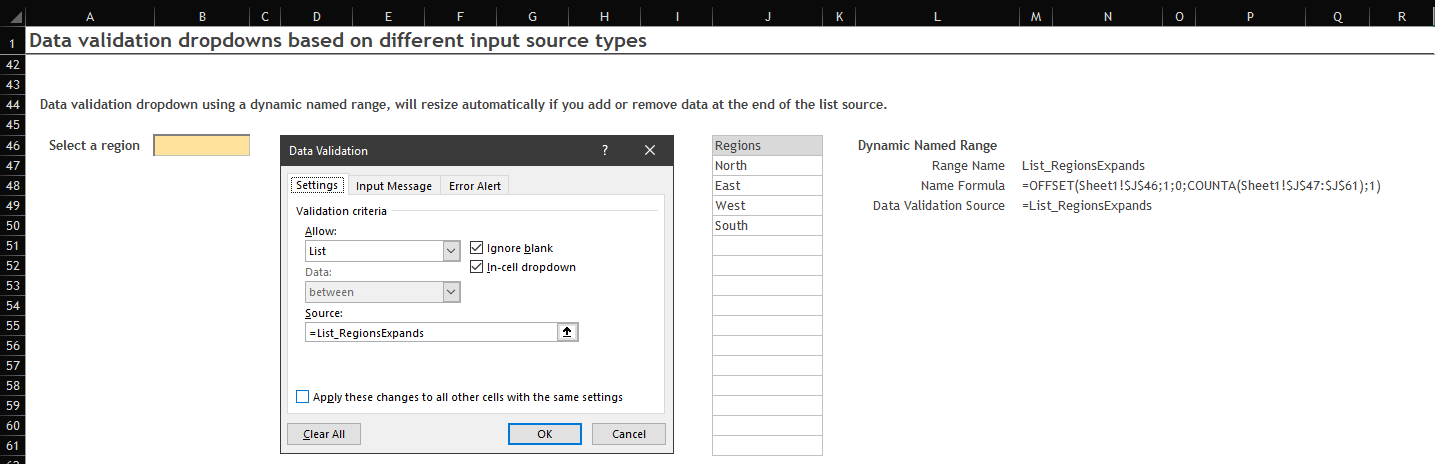Viewport: 1435px width, 464px height.
Task: Select the yellow region input cell
Action: (x=202, y=146)
